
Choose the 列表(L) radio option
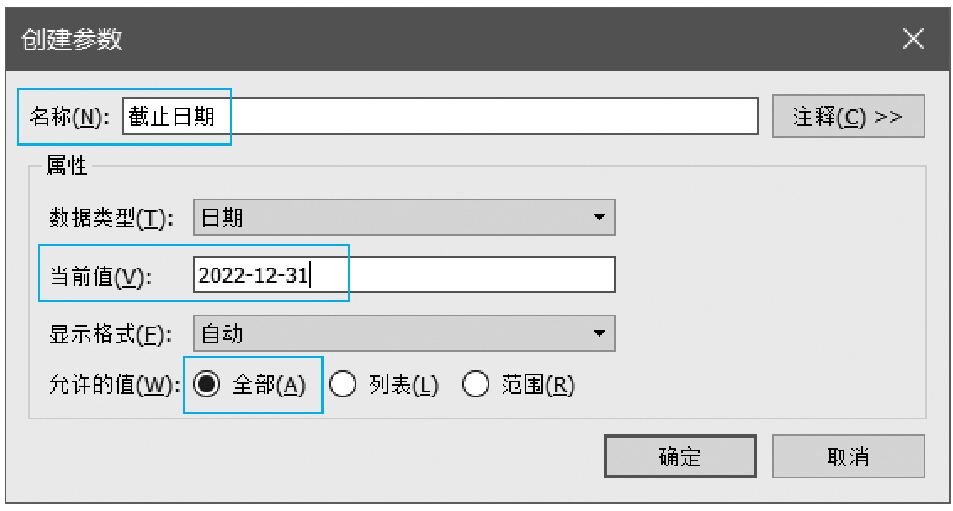point(344,386)
